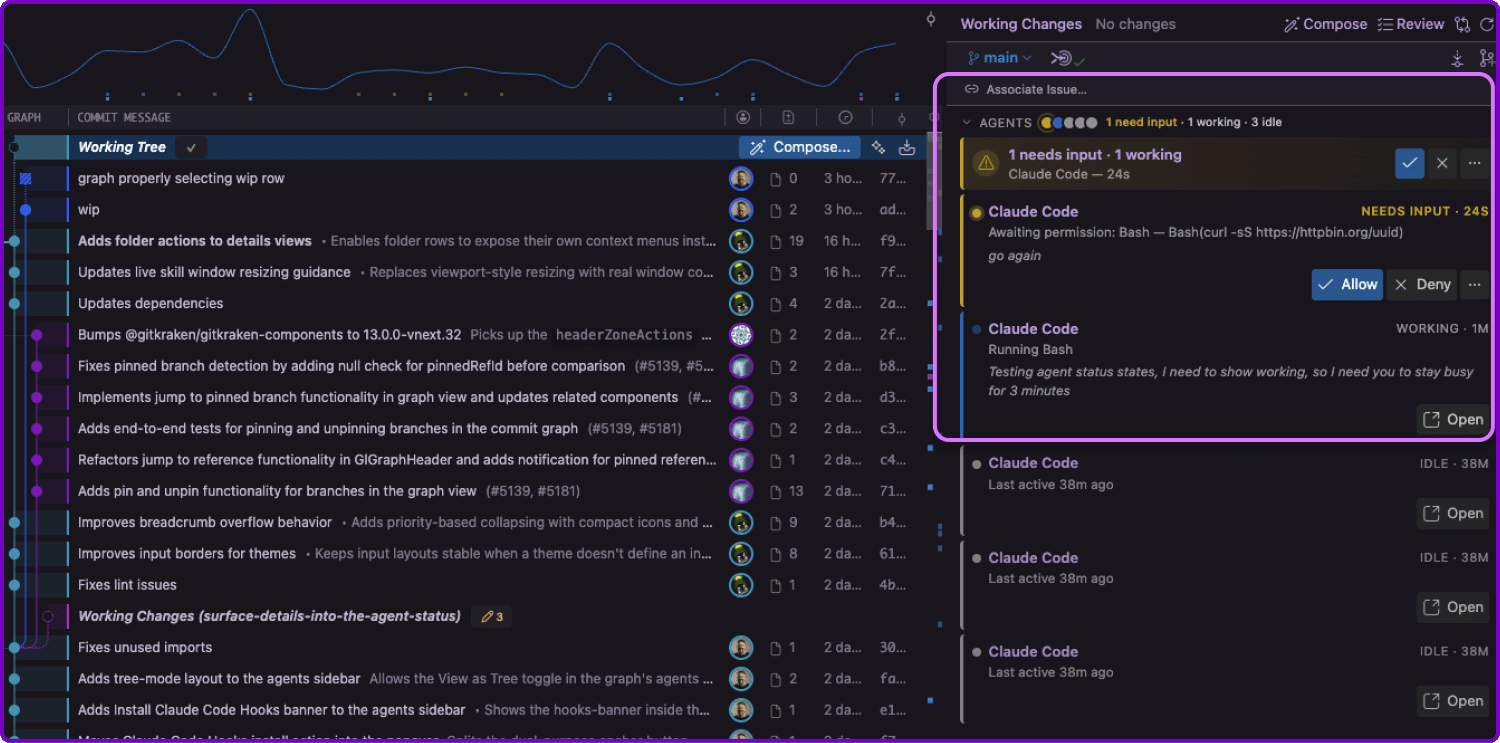1500x743 pixels.
Task: Open Compose in the Working Changes header
Action: [x=1325, y=24]
